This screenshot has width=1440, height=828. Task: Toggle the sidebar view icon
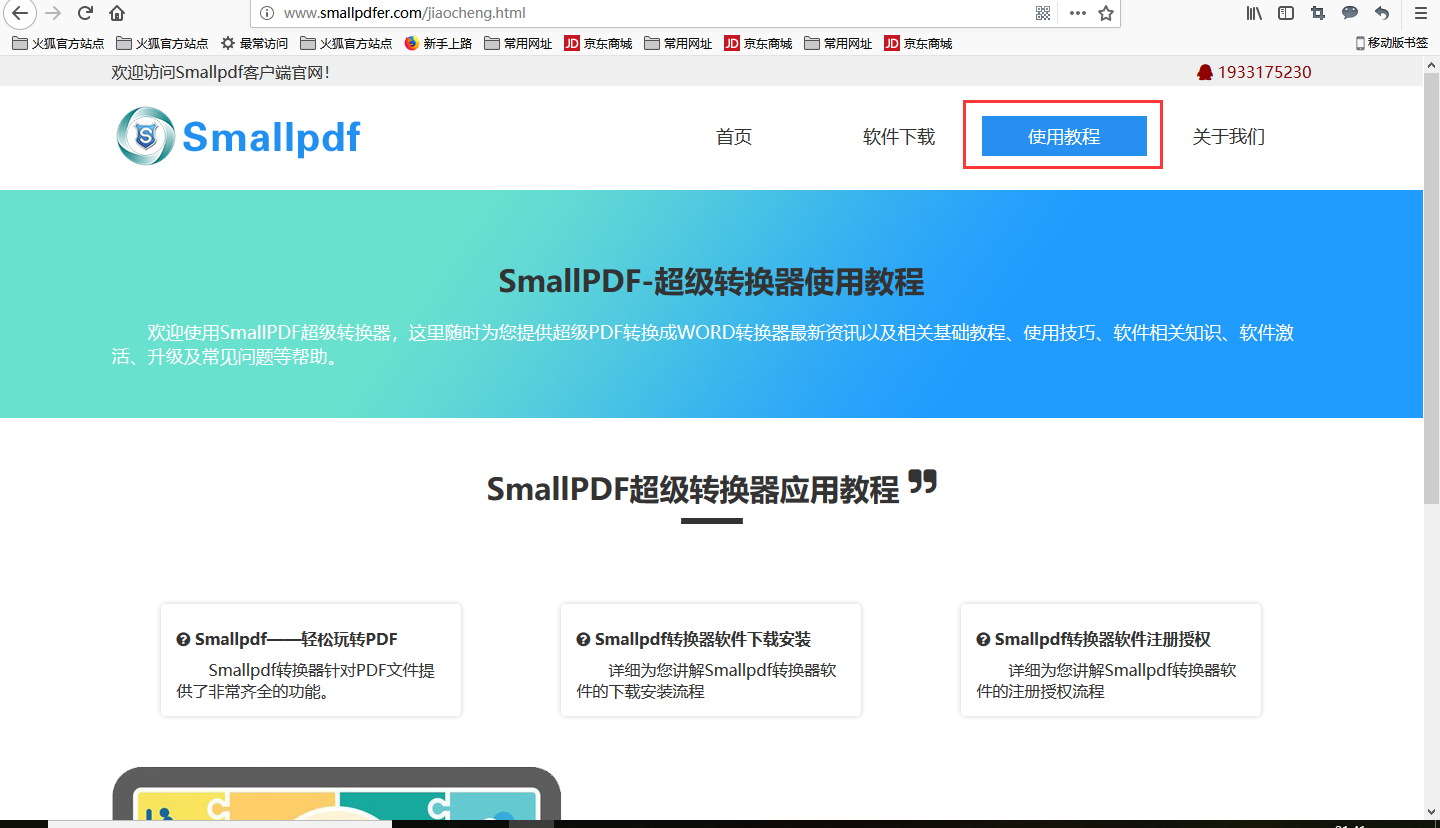click(1286, 13)
